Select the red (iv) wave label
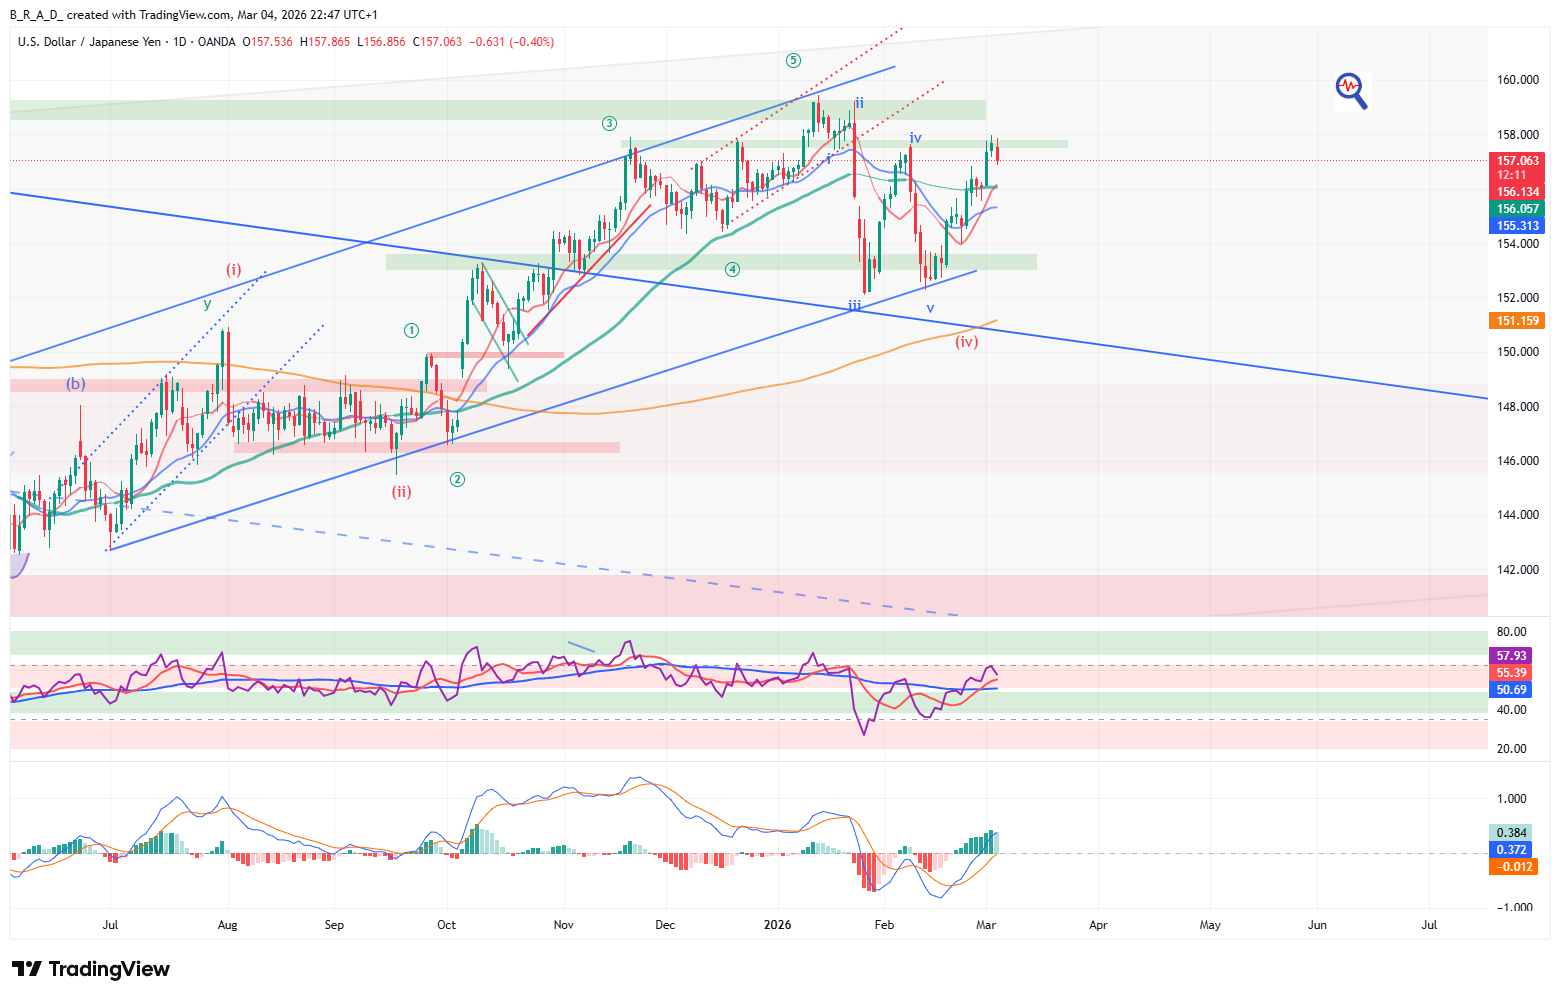This screenshot has width=1560, height=999. [x=966, y=342]
